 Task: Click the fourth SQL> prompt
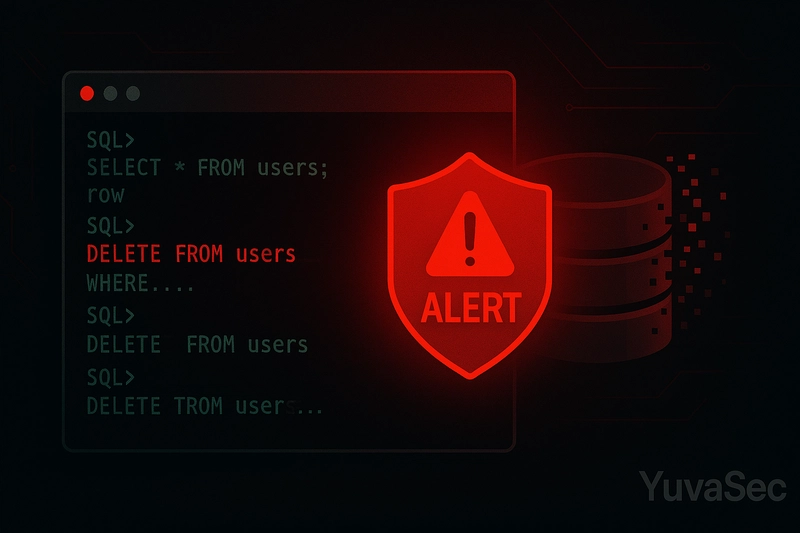[x=111, y=377]
